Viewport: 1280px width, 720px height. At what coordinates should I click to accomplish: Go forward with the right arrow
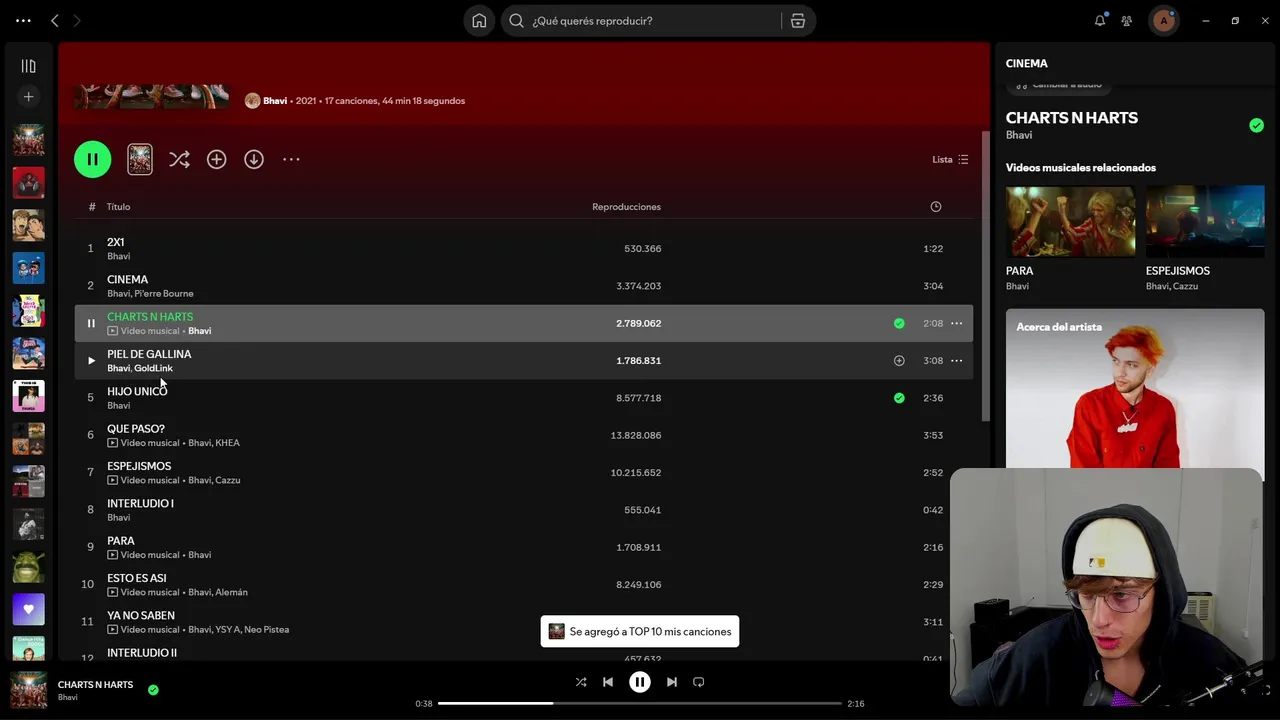(77, 20)
